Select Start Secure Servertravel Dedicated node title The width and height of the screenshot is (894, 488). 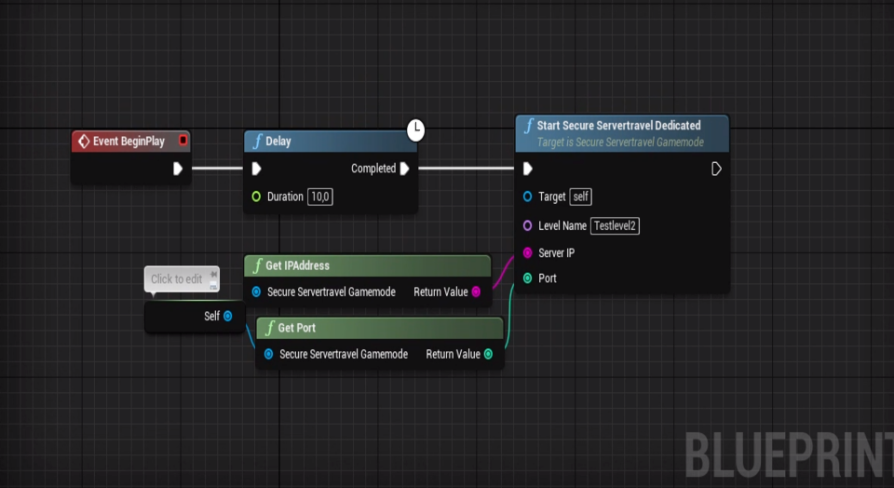point(619,125)
